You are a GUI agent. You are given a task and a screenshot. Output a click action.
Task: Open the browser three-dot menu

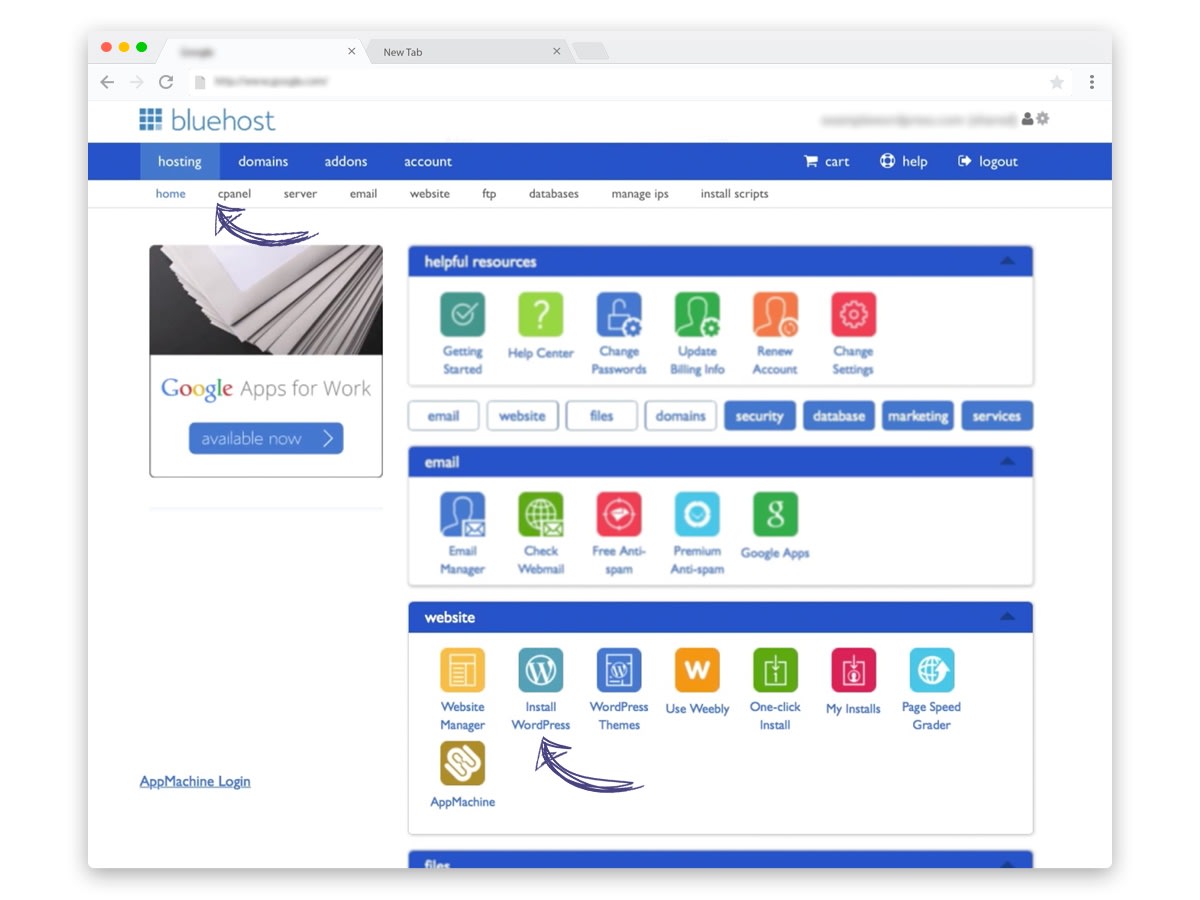[1092, 82]
